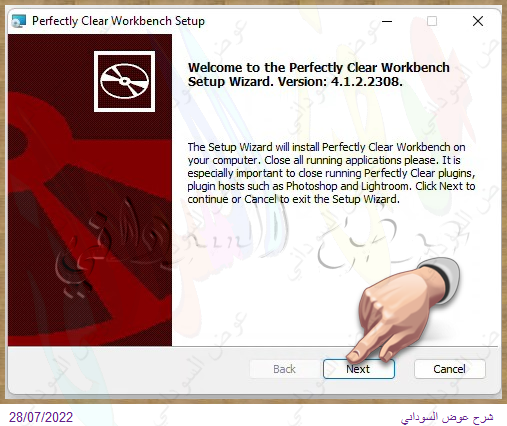Click the date 28/07/2022 below the window
The width and height of the screenshot is (507, 426).
point(41,417)
